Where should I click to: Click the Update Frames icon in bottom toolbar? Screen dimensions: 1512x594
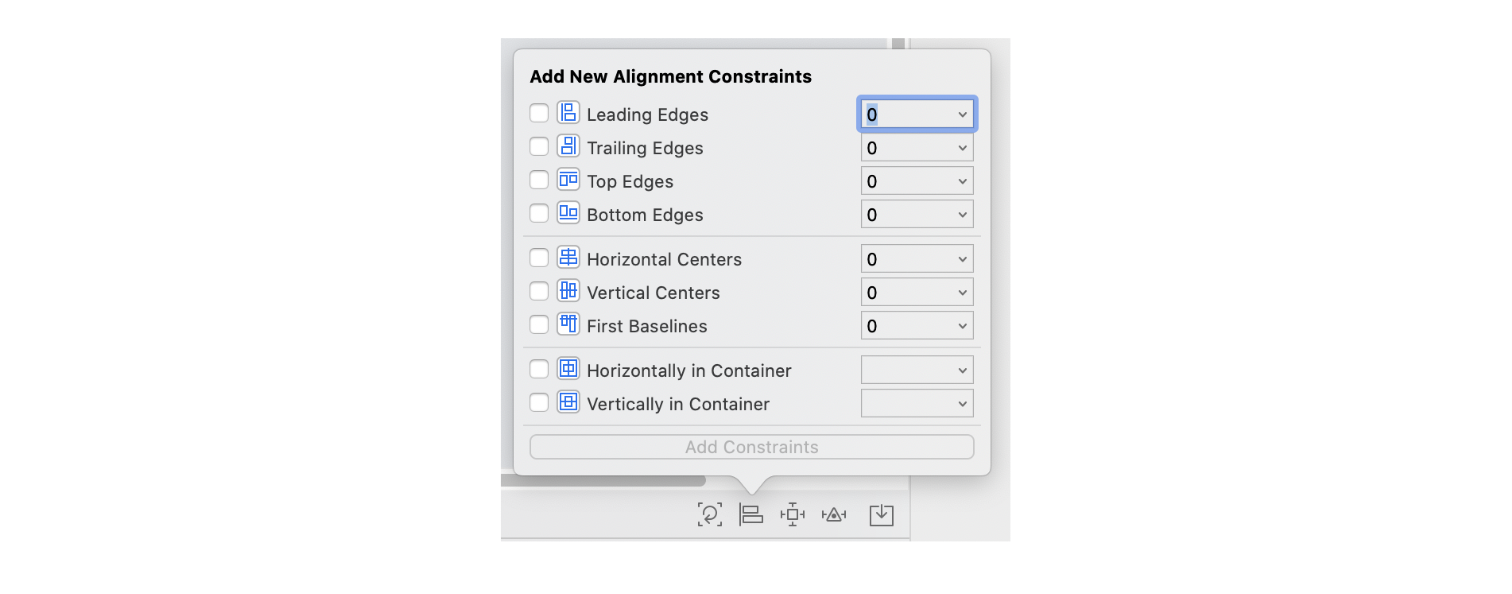tap(709, 515)
